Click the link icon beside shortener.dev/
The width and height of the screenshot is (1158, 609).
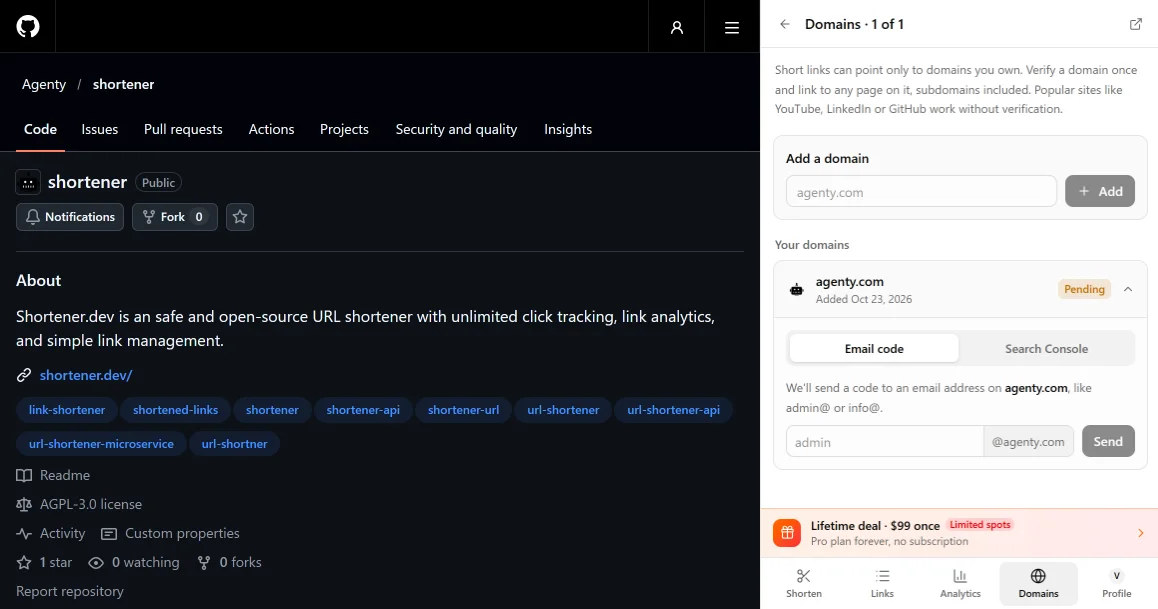pyautogui.click(x=24, y=375)
